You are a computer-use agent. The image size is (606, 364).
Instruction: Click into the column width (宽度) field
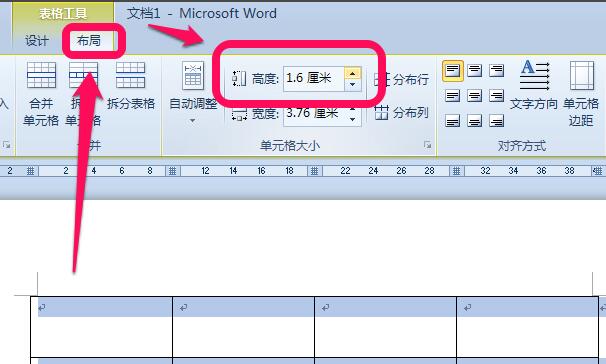(313, 113)
